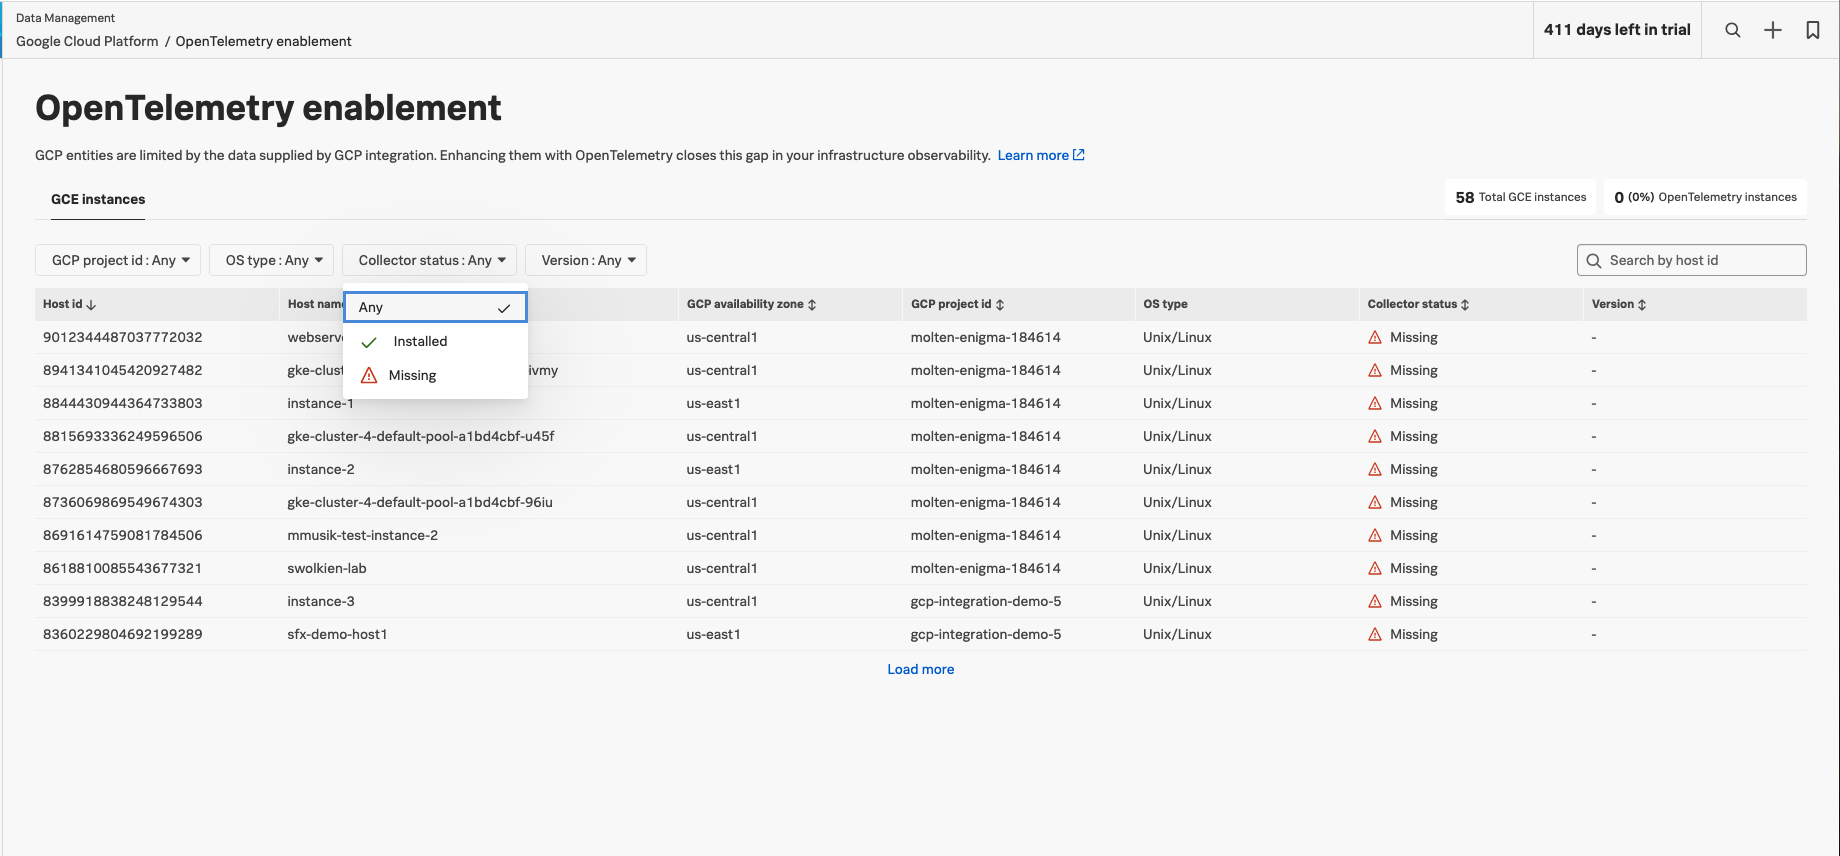Open the Version filter dropdown
The height and width of the screenshot is (856, 1840).
click(x=586, y=260)
